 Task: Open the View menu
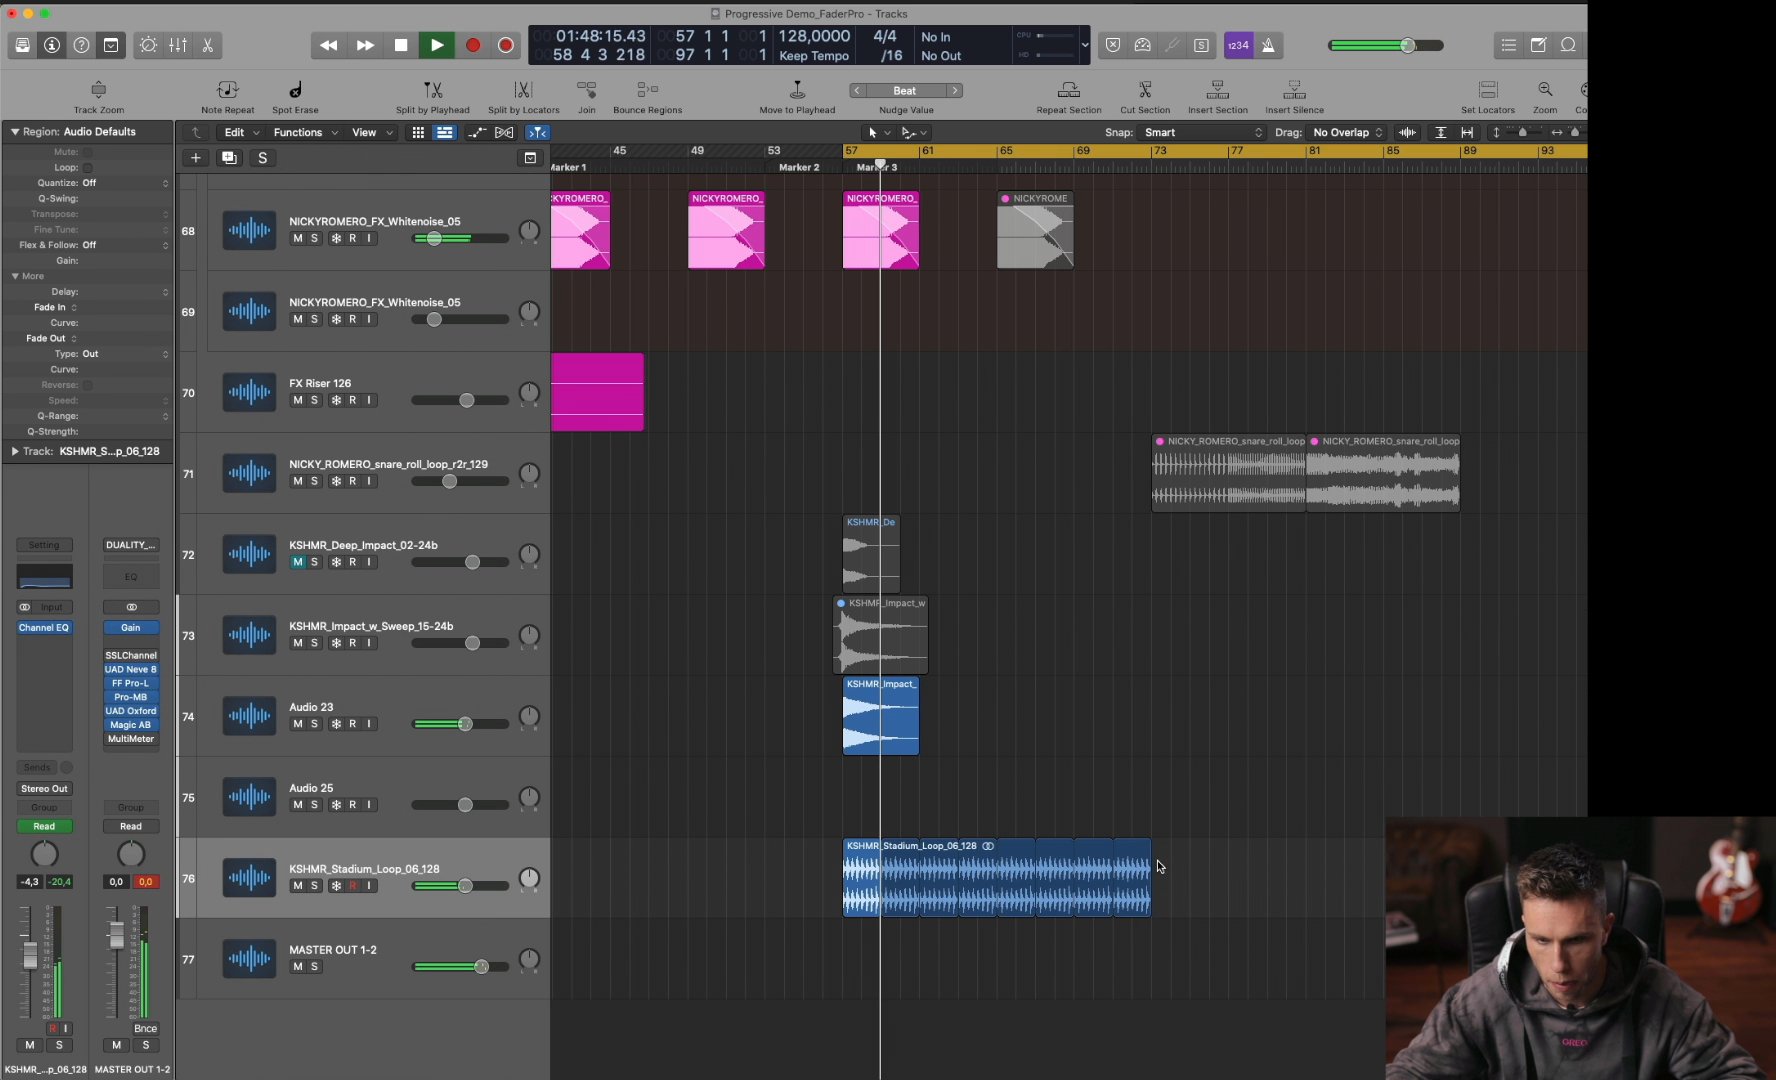pyautogui.click(x=365, y=132)
